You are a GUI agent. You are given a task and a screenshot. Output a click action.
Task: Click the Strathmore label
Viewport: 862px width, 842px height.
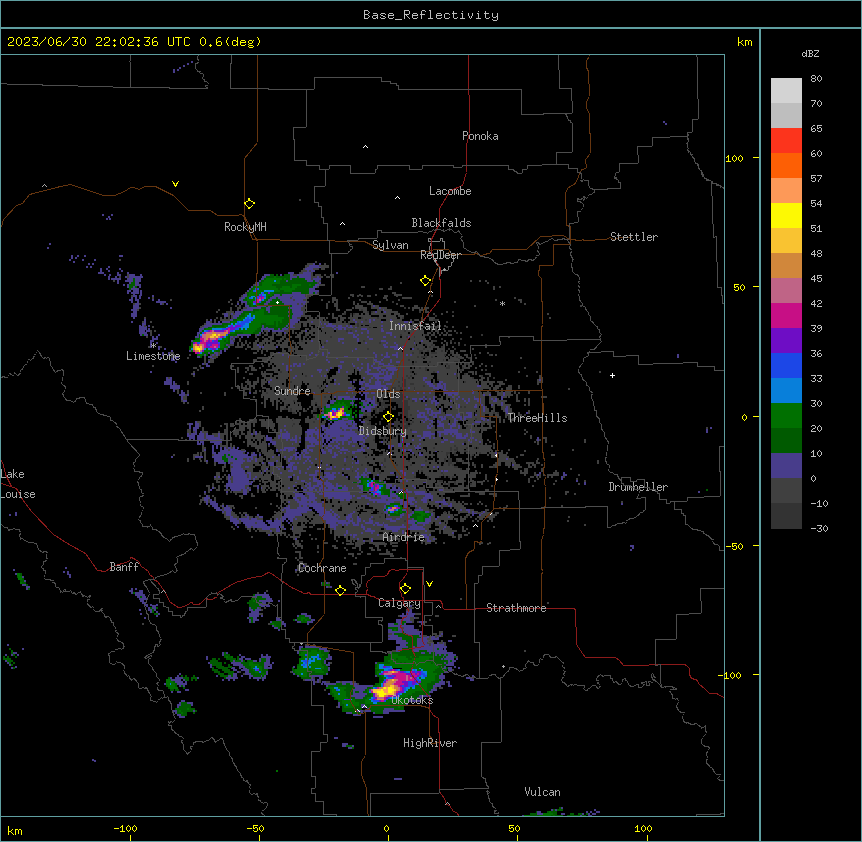[x=516, y=608]
